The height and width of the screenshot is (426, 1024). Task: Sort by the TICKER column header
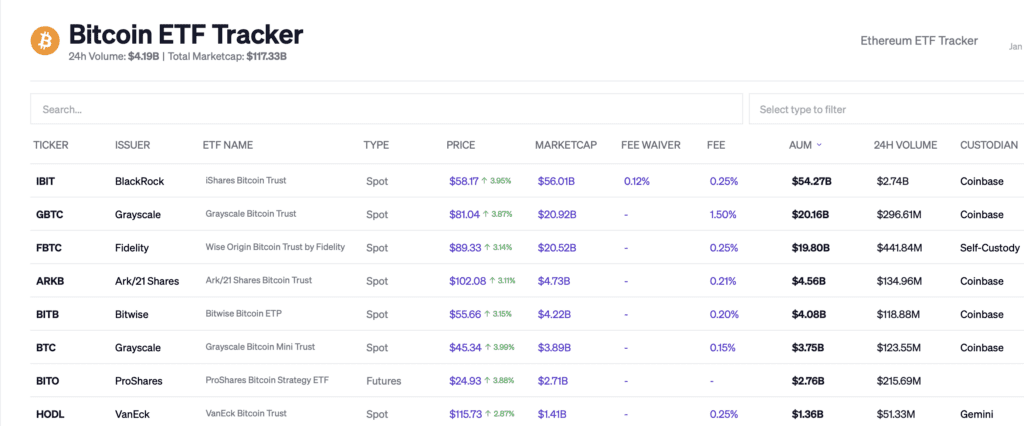coord(51,145)
